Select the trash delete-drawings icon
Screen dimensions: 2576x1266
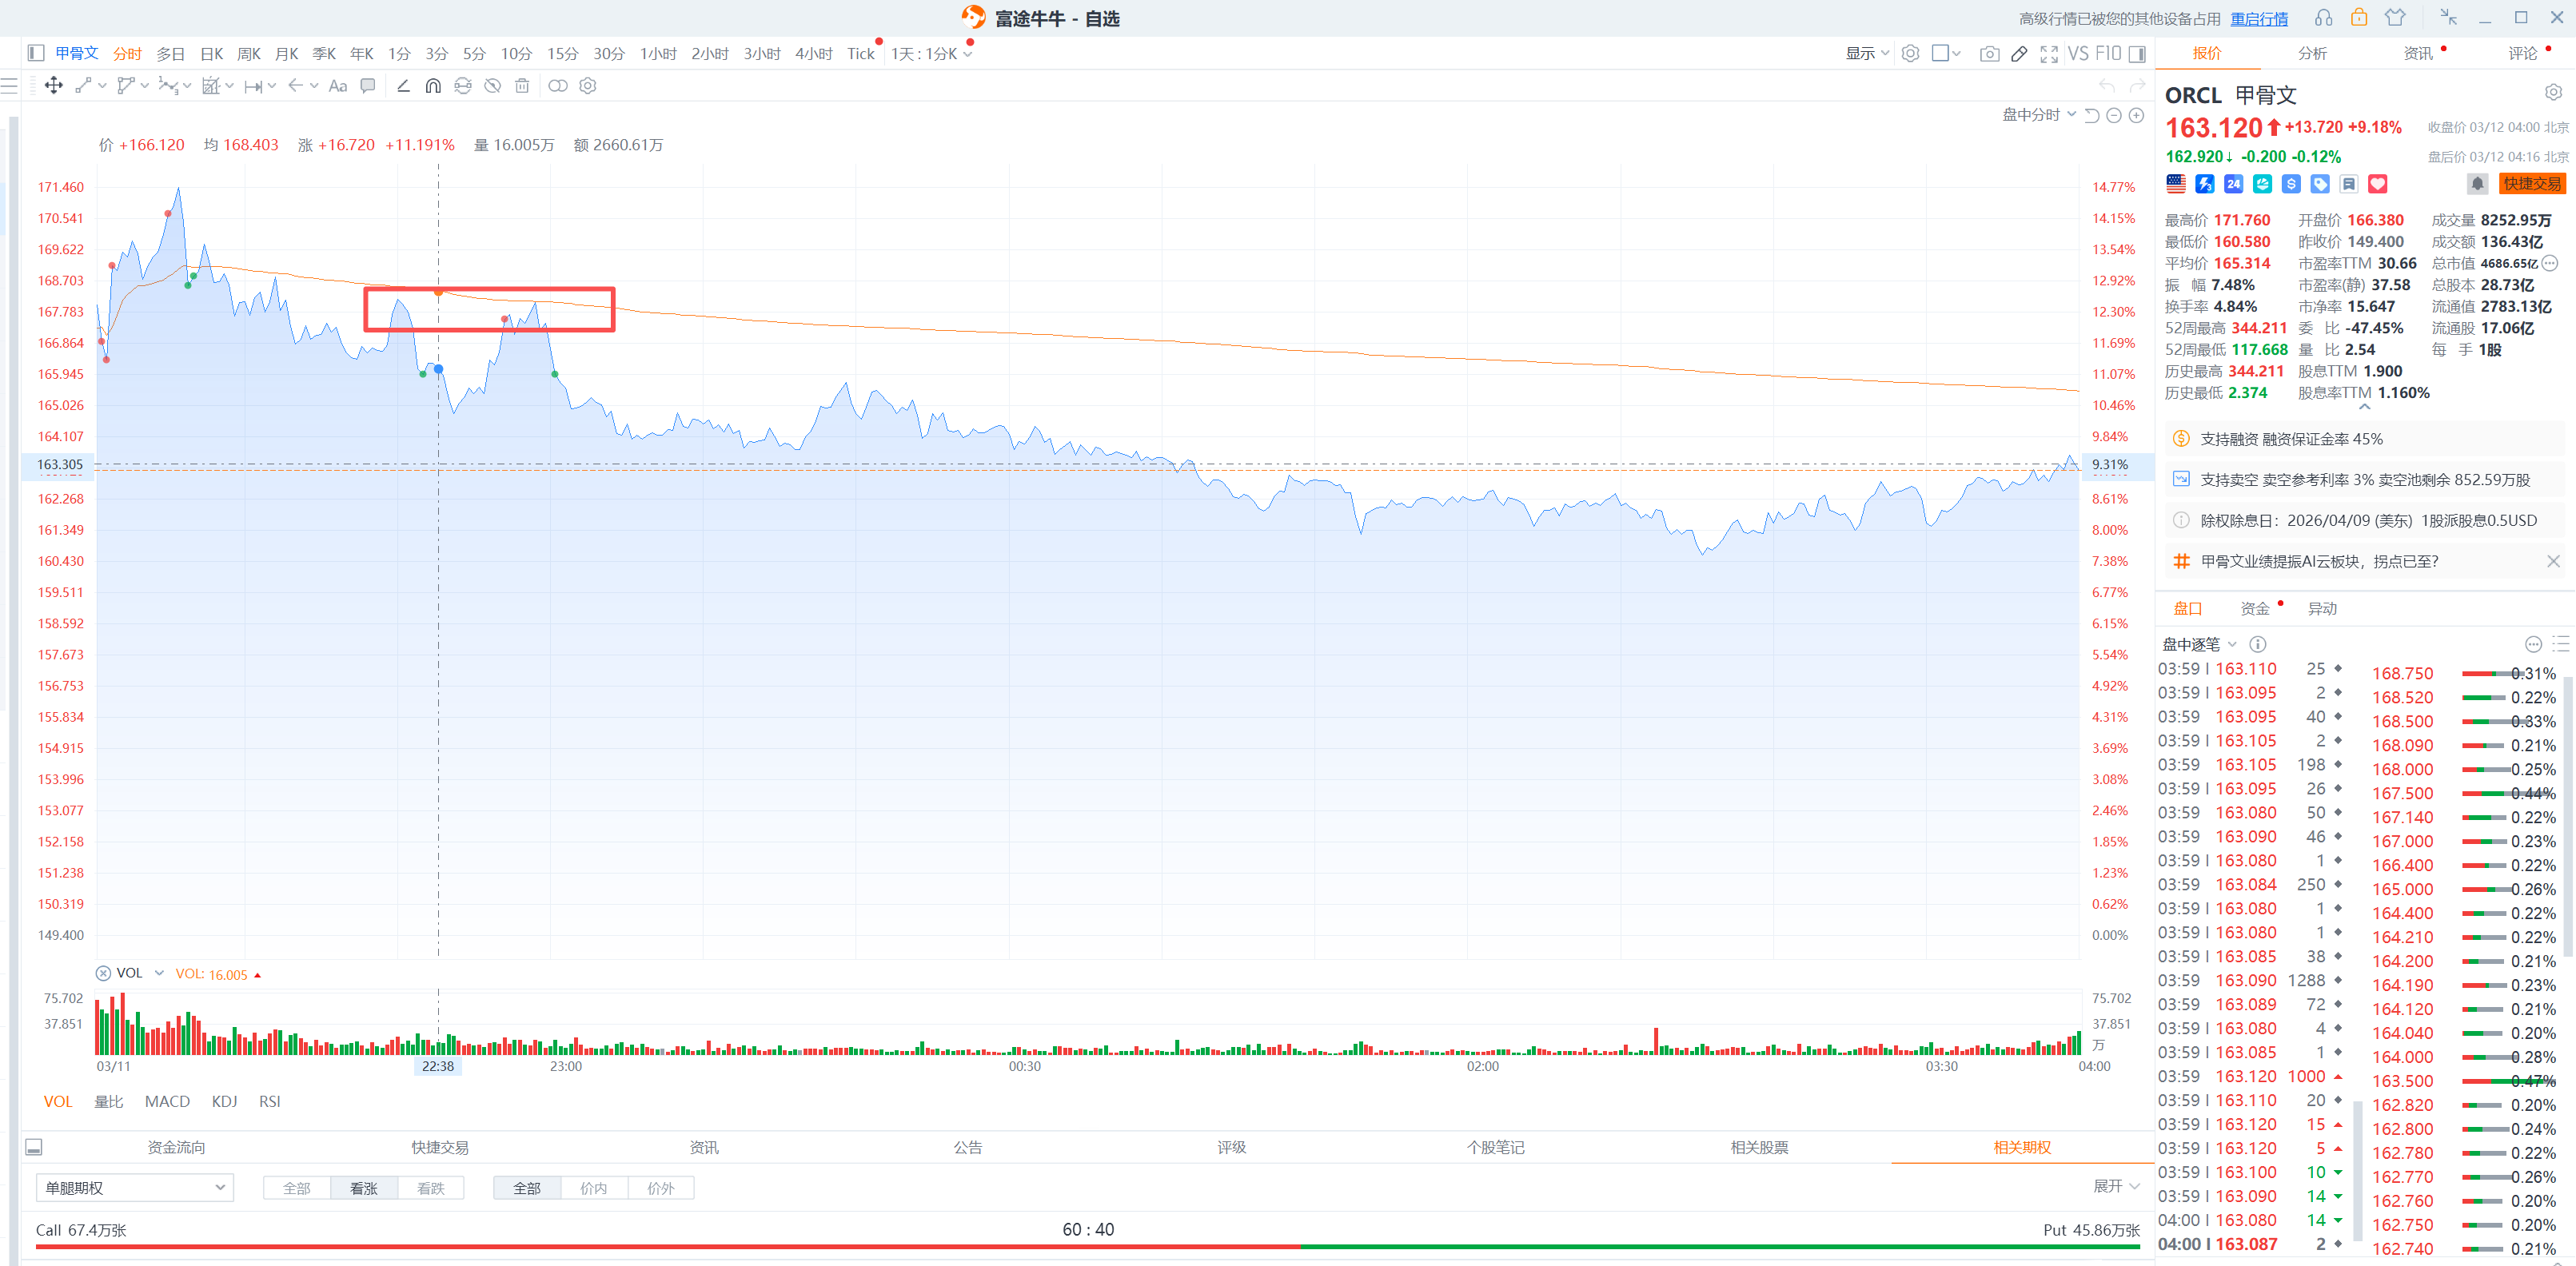click(522, 86)
